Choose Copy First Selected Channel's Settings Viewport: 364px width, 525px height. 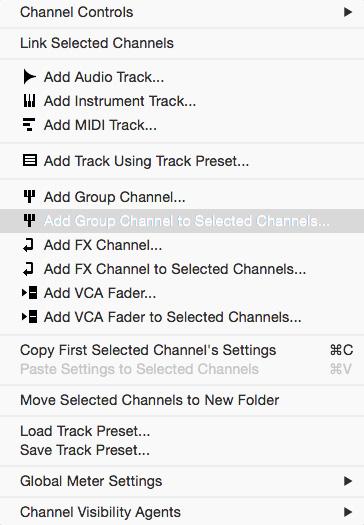(x=182, y=350)
